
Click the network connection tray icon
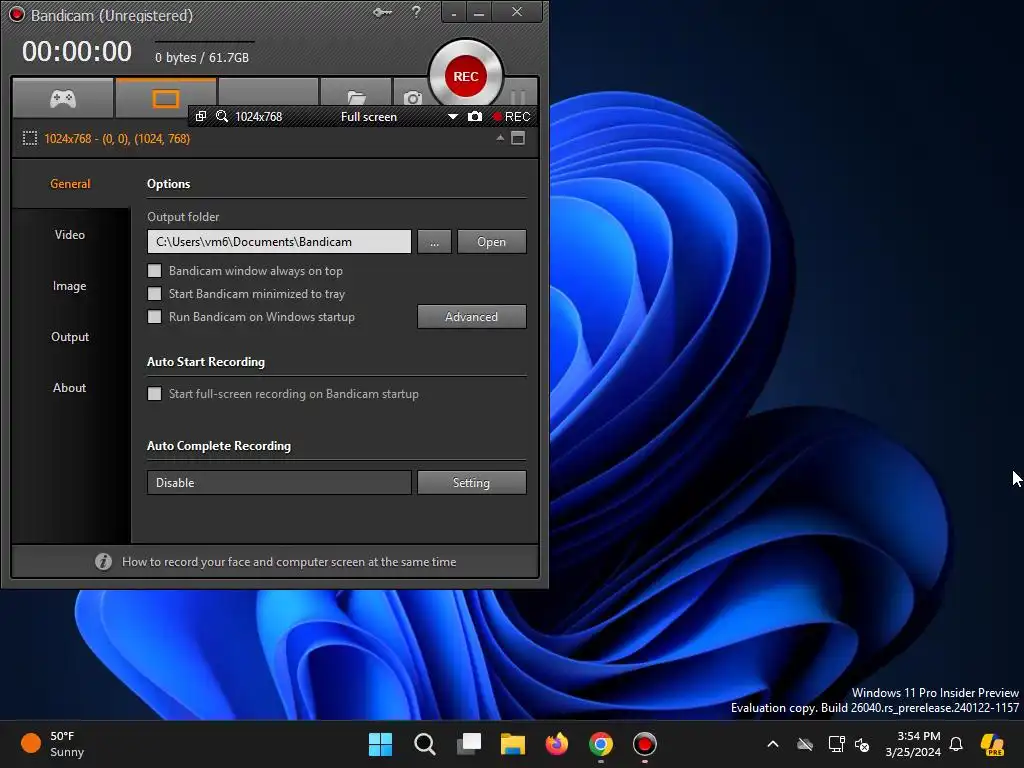837,744
